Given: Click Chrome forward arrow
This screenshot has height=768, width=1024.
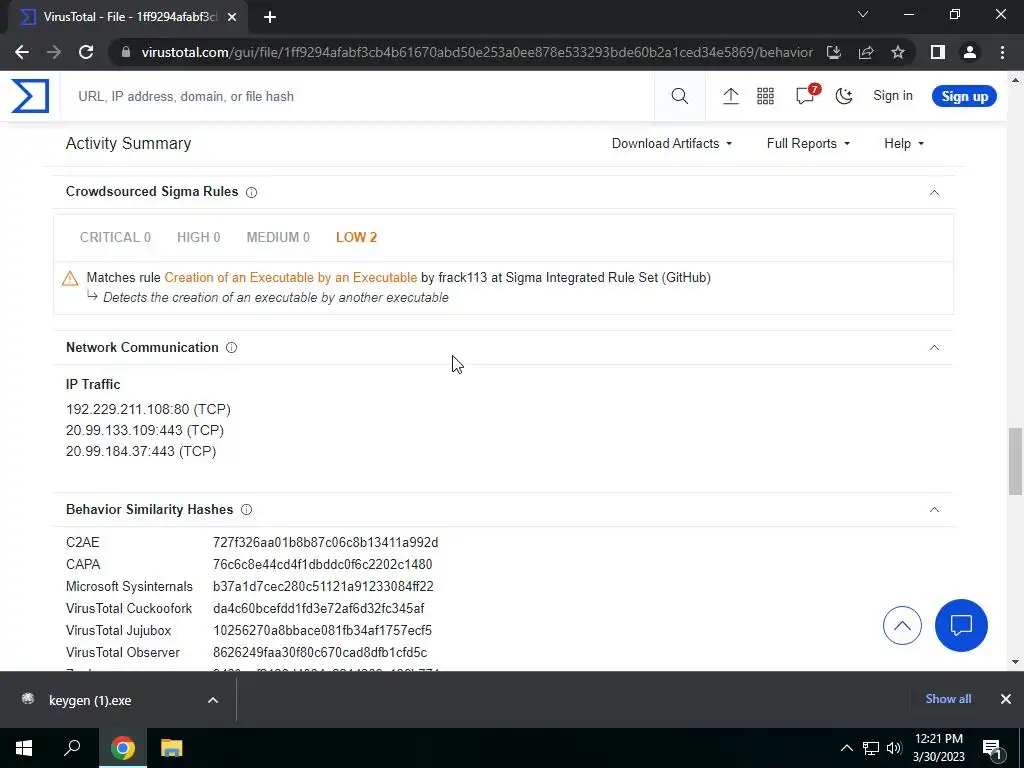Looking at the screenshot, I should coord(54,52).
